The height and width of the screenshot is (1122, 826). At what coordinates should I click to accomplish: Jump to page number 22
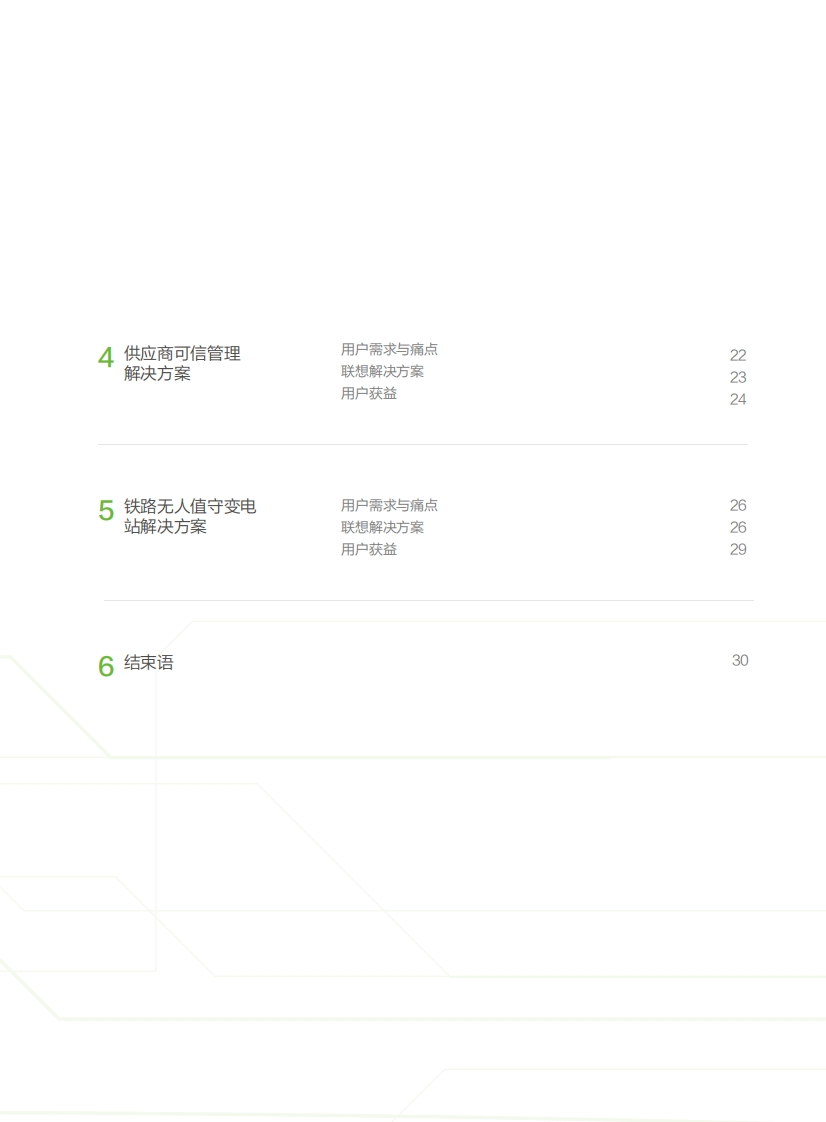pos(738,356)
